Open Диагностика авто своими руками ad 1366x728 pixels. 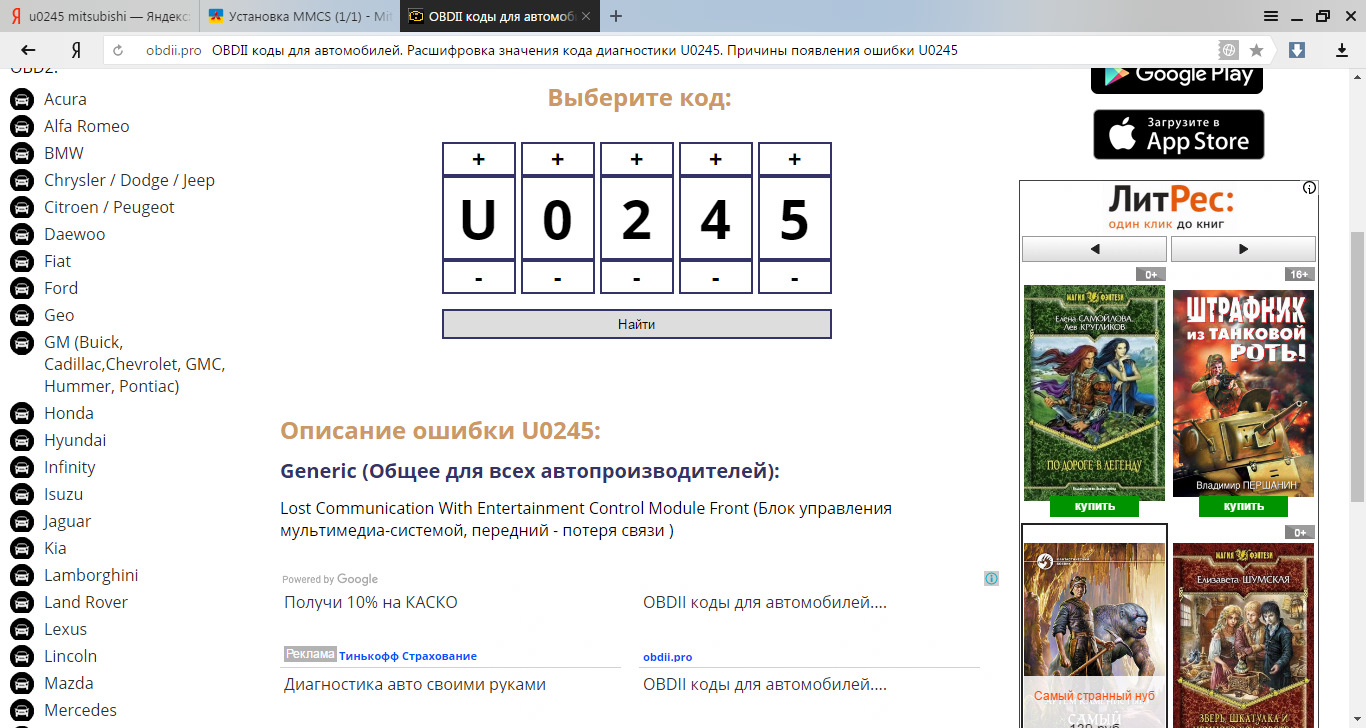415,685
